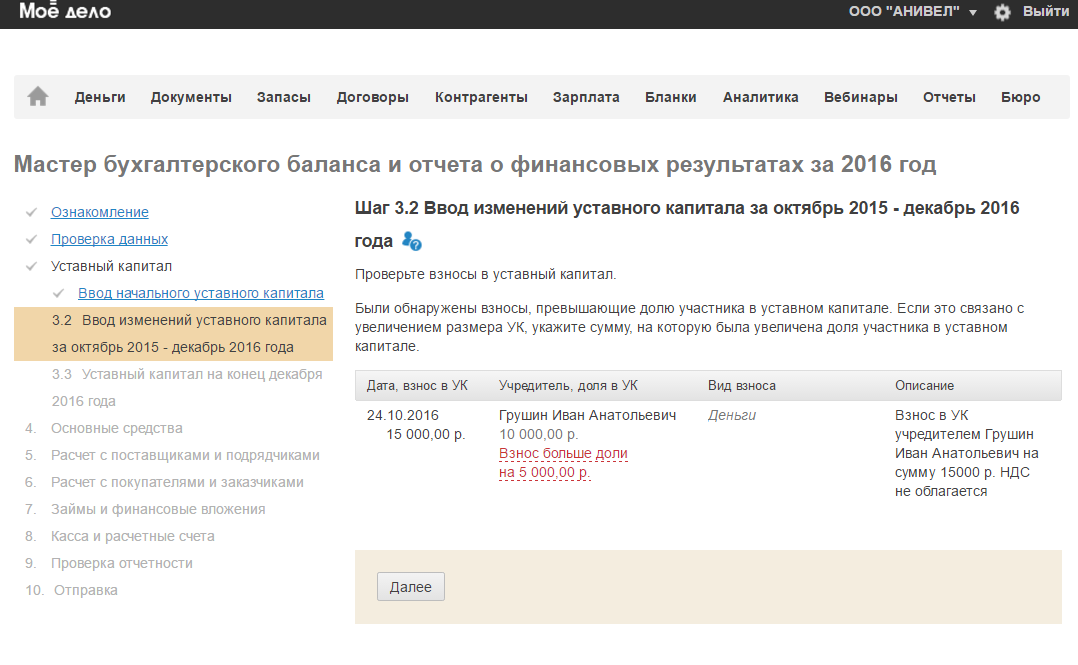Select step 4 Основные средства

click(104, 428)
